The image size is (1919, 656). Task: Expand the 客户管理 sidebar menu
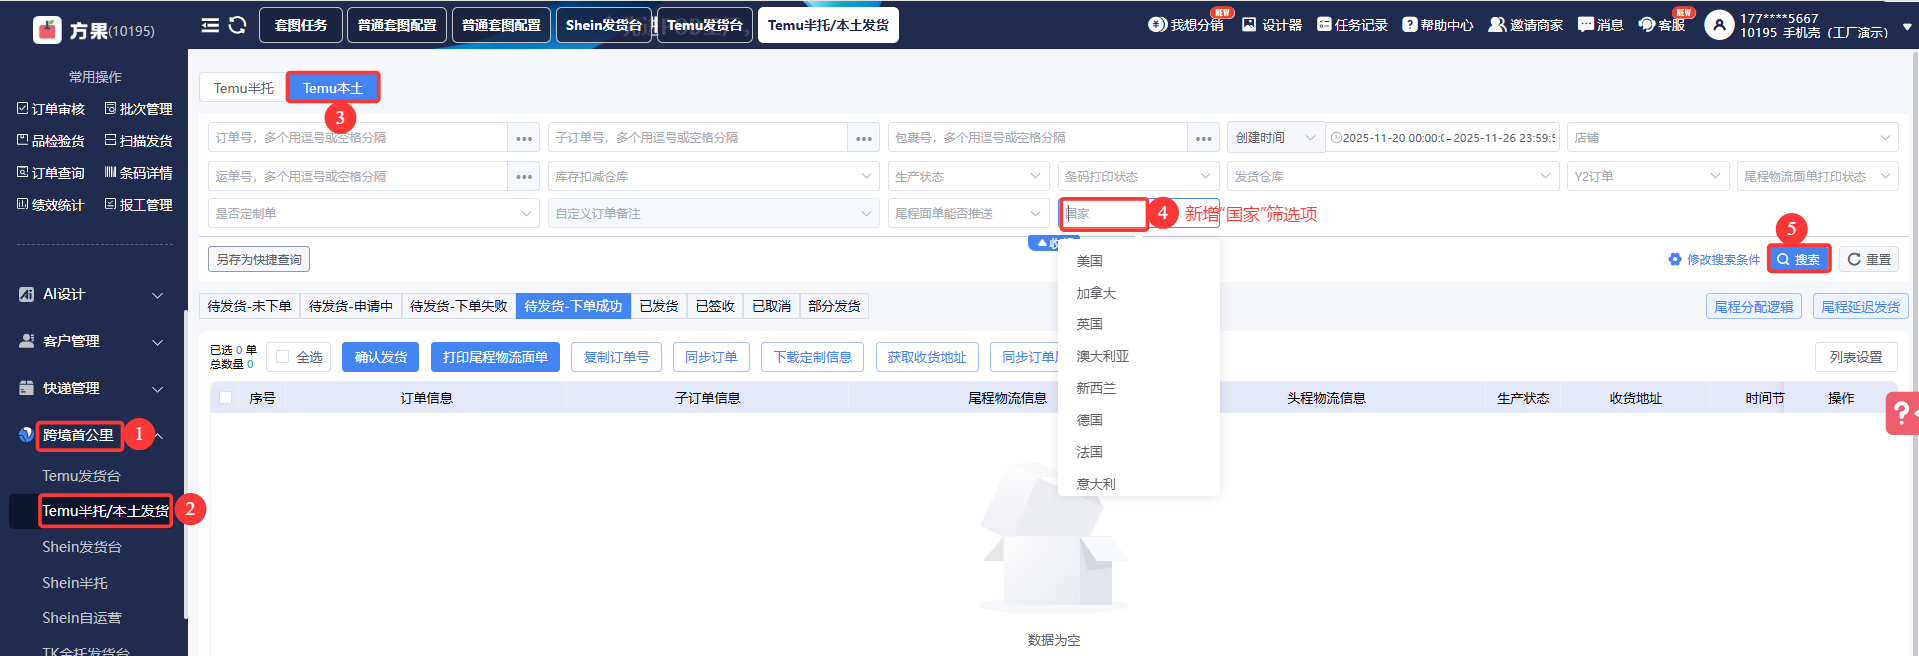click(x=91, y=341)
